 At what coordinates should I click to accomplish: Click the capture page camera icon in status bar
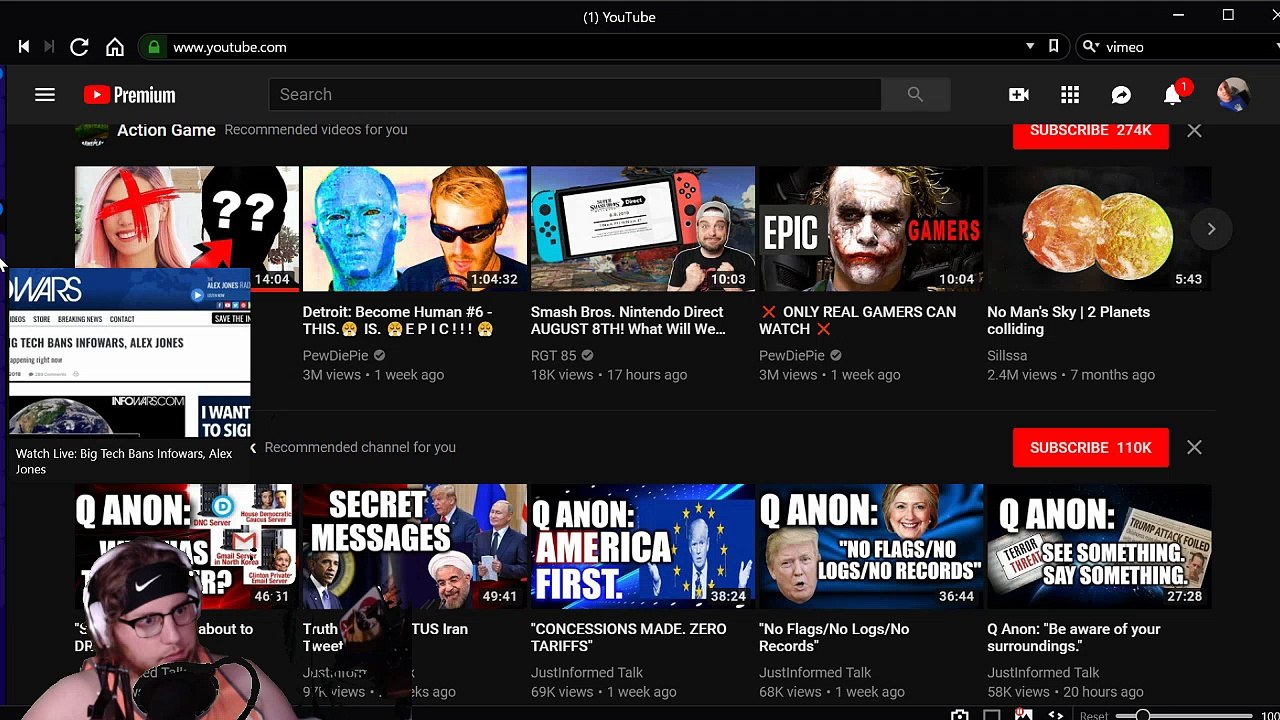[x=960, y=714]
